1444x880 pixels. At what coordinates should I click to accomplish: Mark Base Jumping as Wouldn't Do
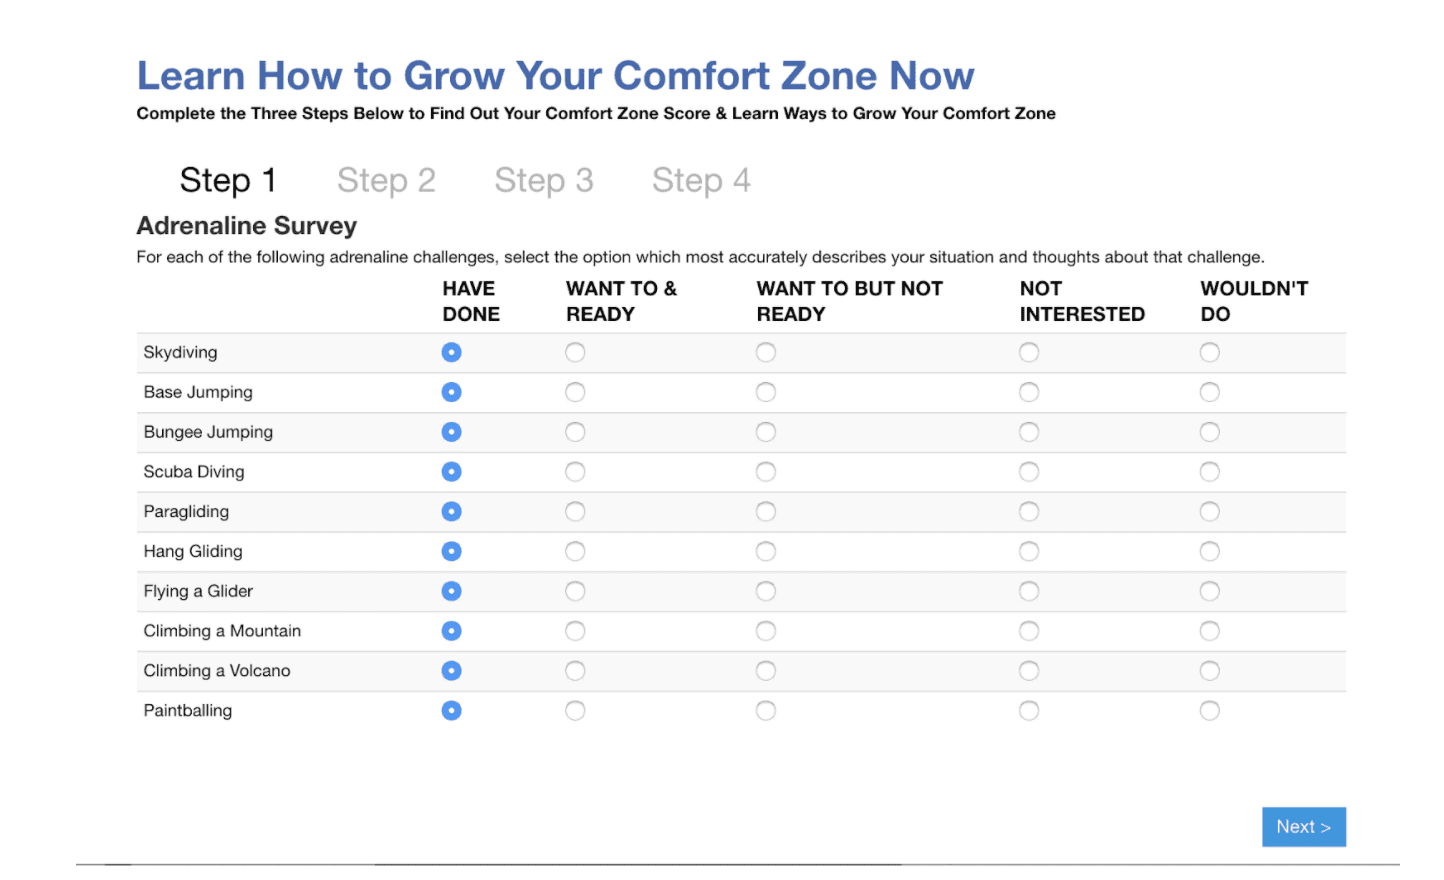[1210, 392]
